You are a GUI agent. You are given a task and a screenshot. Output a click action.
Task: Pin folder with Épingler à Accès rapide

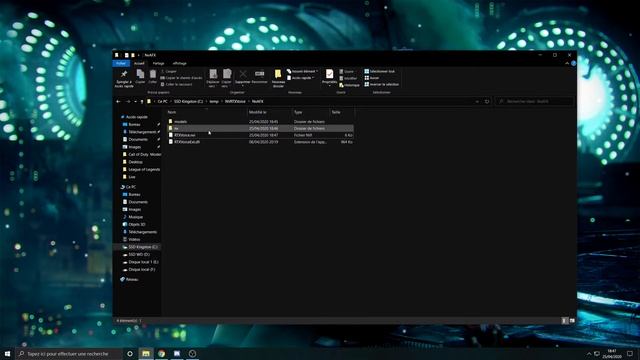tap(124, 78)
